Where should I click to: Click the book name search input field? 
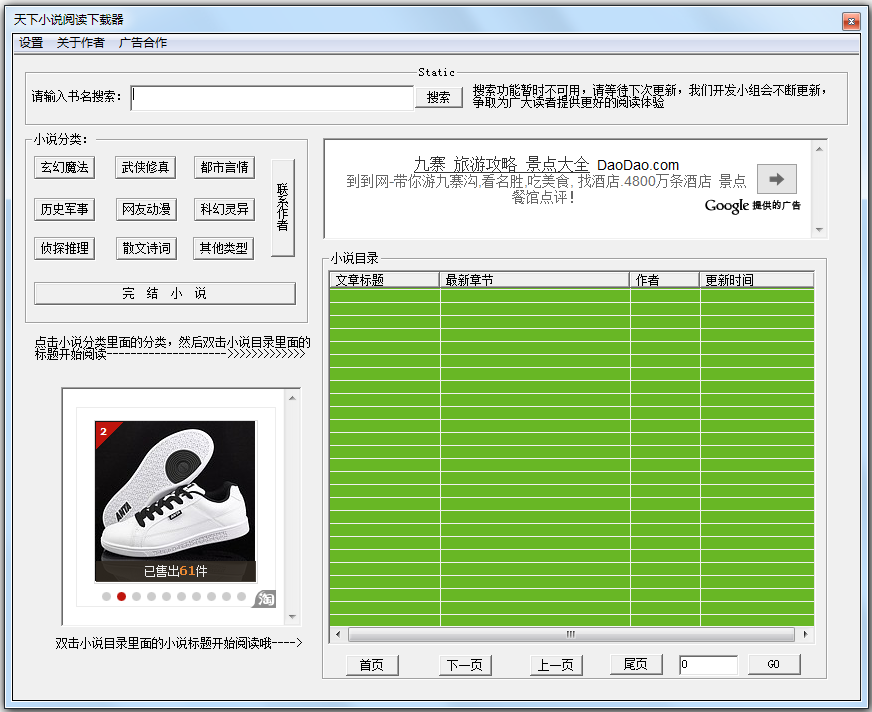pos(272,97)
